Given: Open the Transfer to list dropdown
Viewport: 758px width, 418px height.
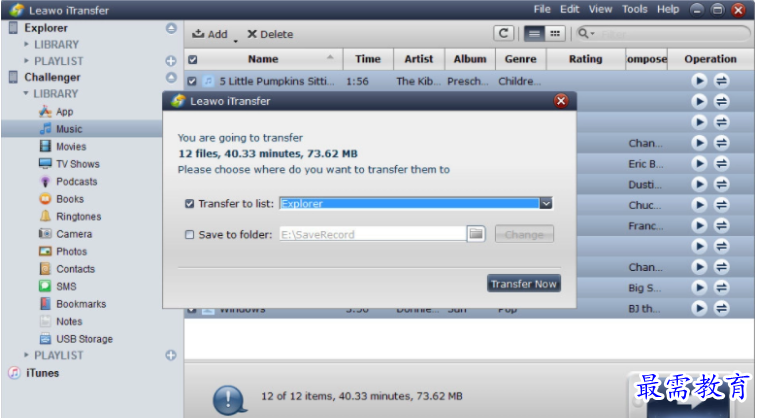Looking at the screenshot, I should click(x=546, y=203).
